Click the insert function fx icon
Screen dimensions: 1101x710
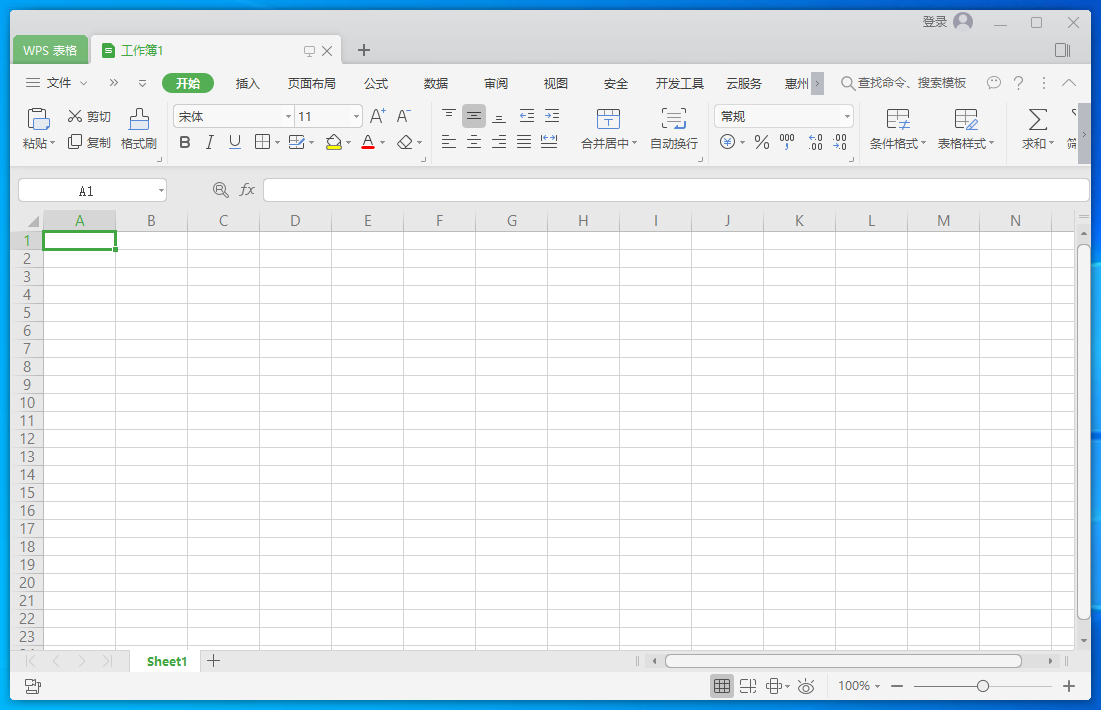tap(246, 190)
